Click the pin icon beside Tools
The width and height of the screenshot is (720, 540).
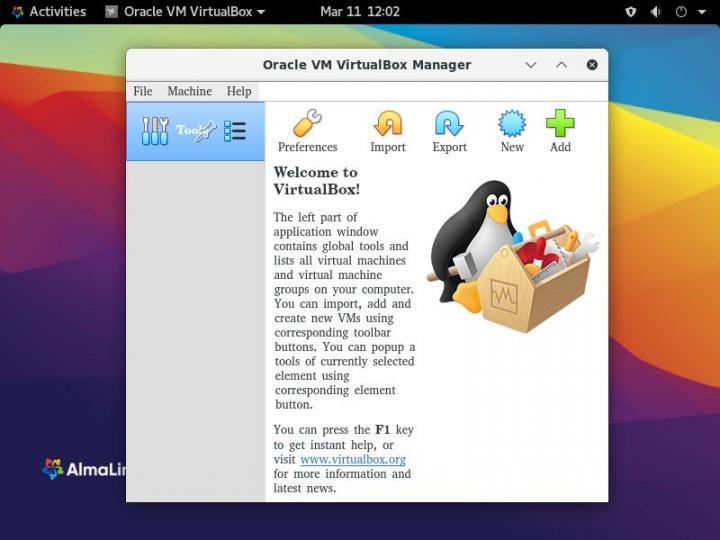204,131
